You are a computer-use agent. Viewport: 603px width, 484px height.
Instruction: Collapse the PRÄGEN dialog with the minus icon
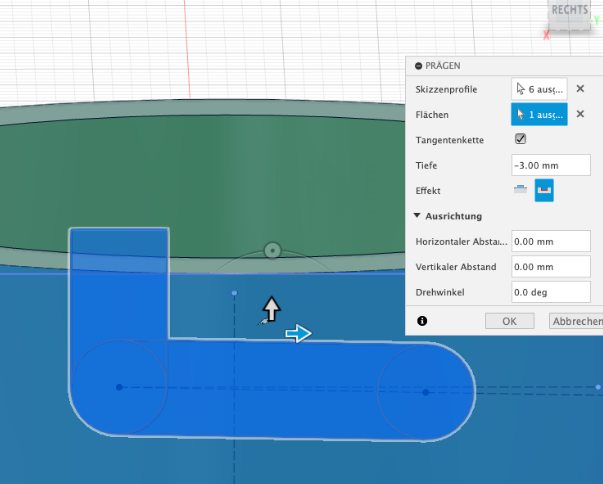(418, 64)
